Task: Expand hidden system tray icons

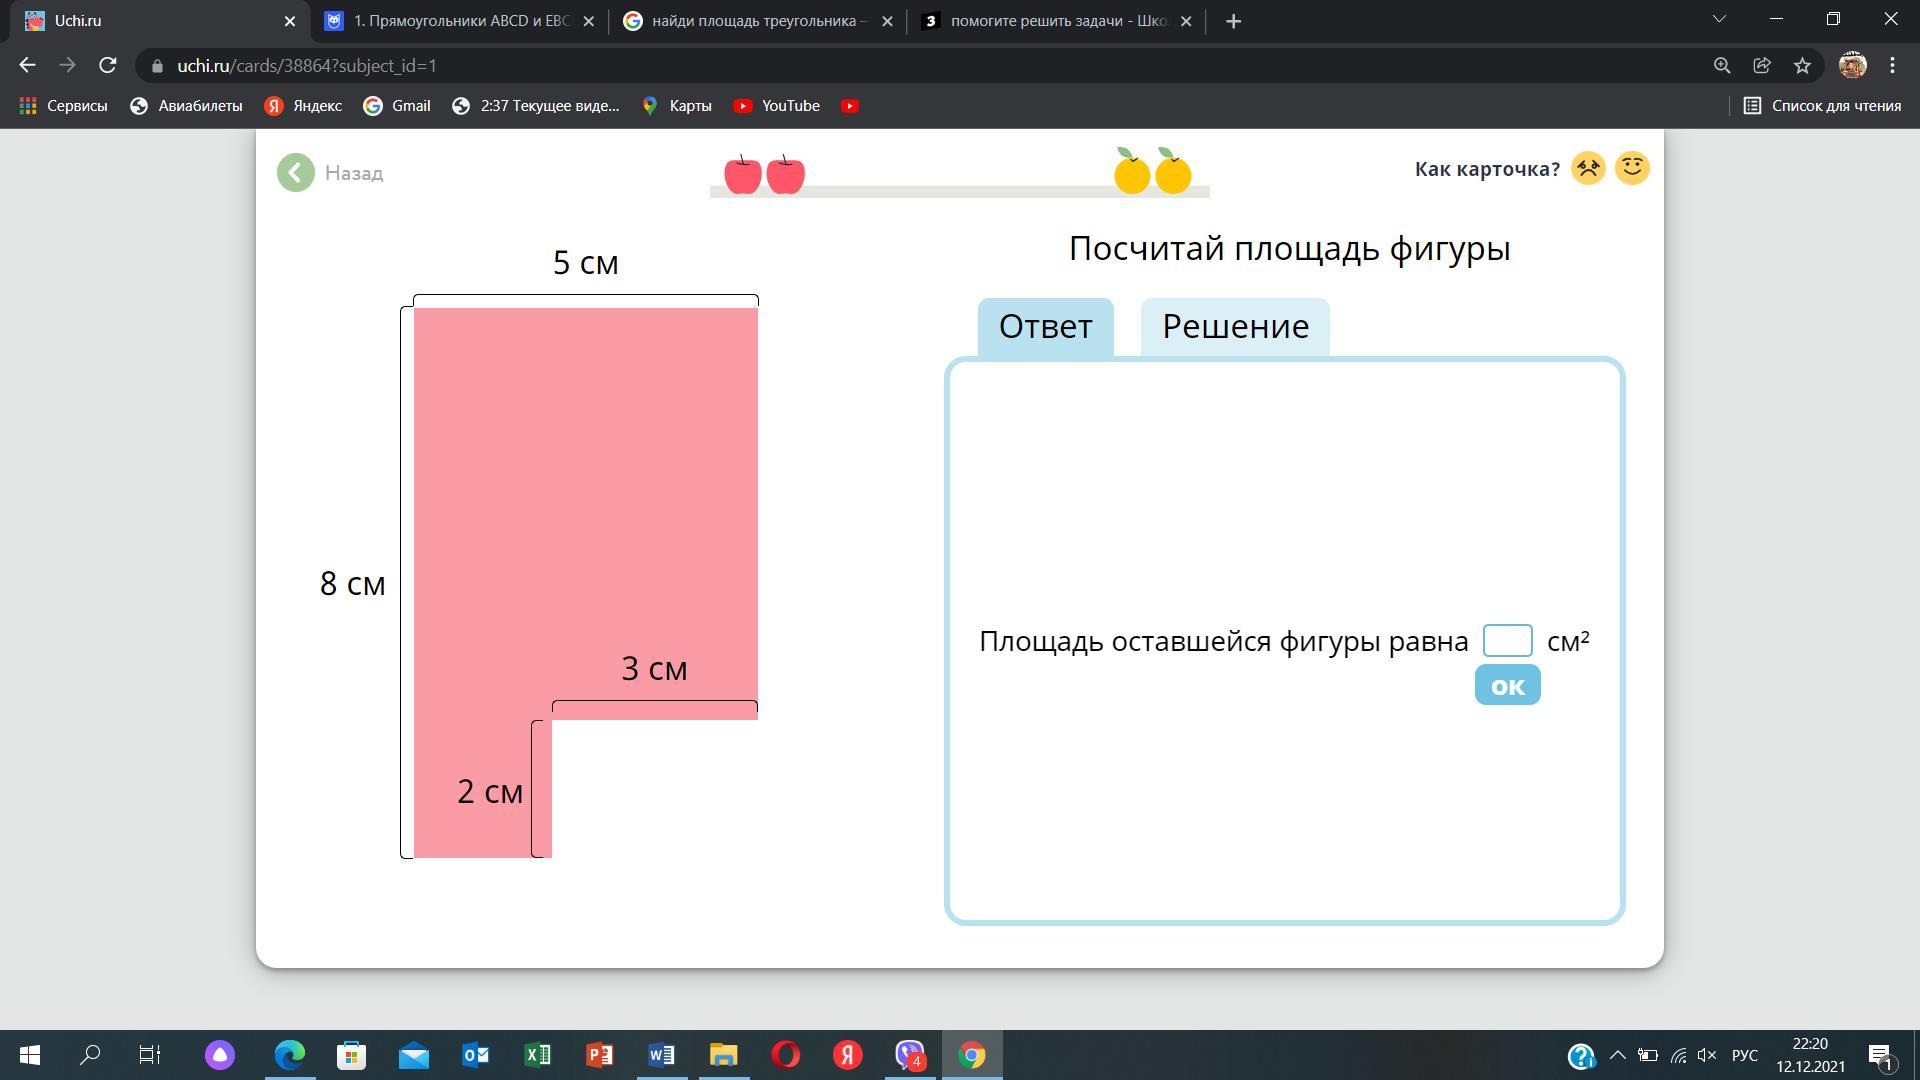Action: pyautogui.click(x=1617, y=1055)
